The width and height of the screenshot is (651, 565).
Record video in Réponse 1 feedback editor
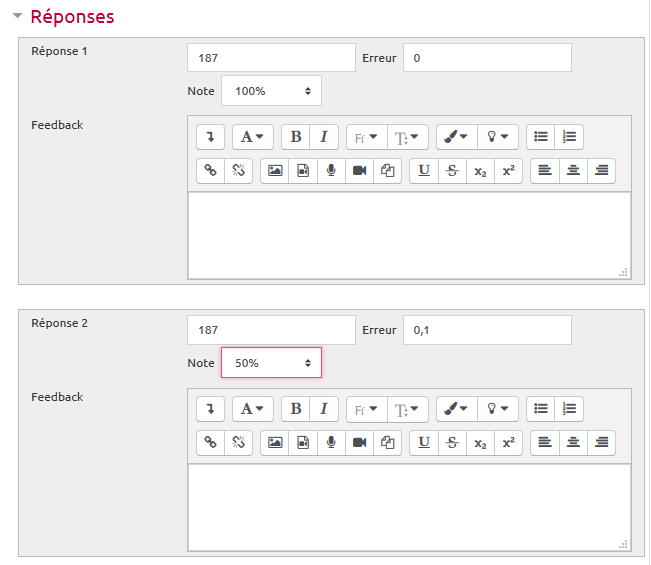pos(359,171)
